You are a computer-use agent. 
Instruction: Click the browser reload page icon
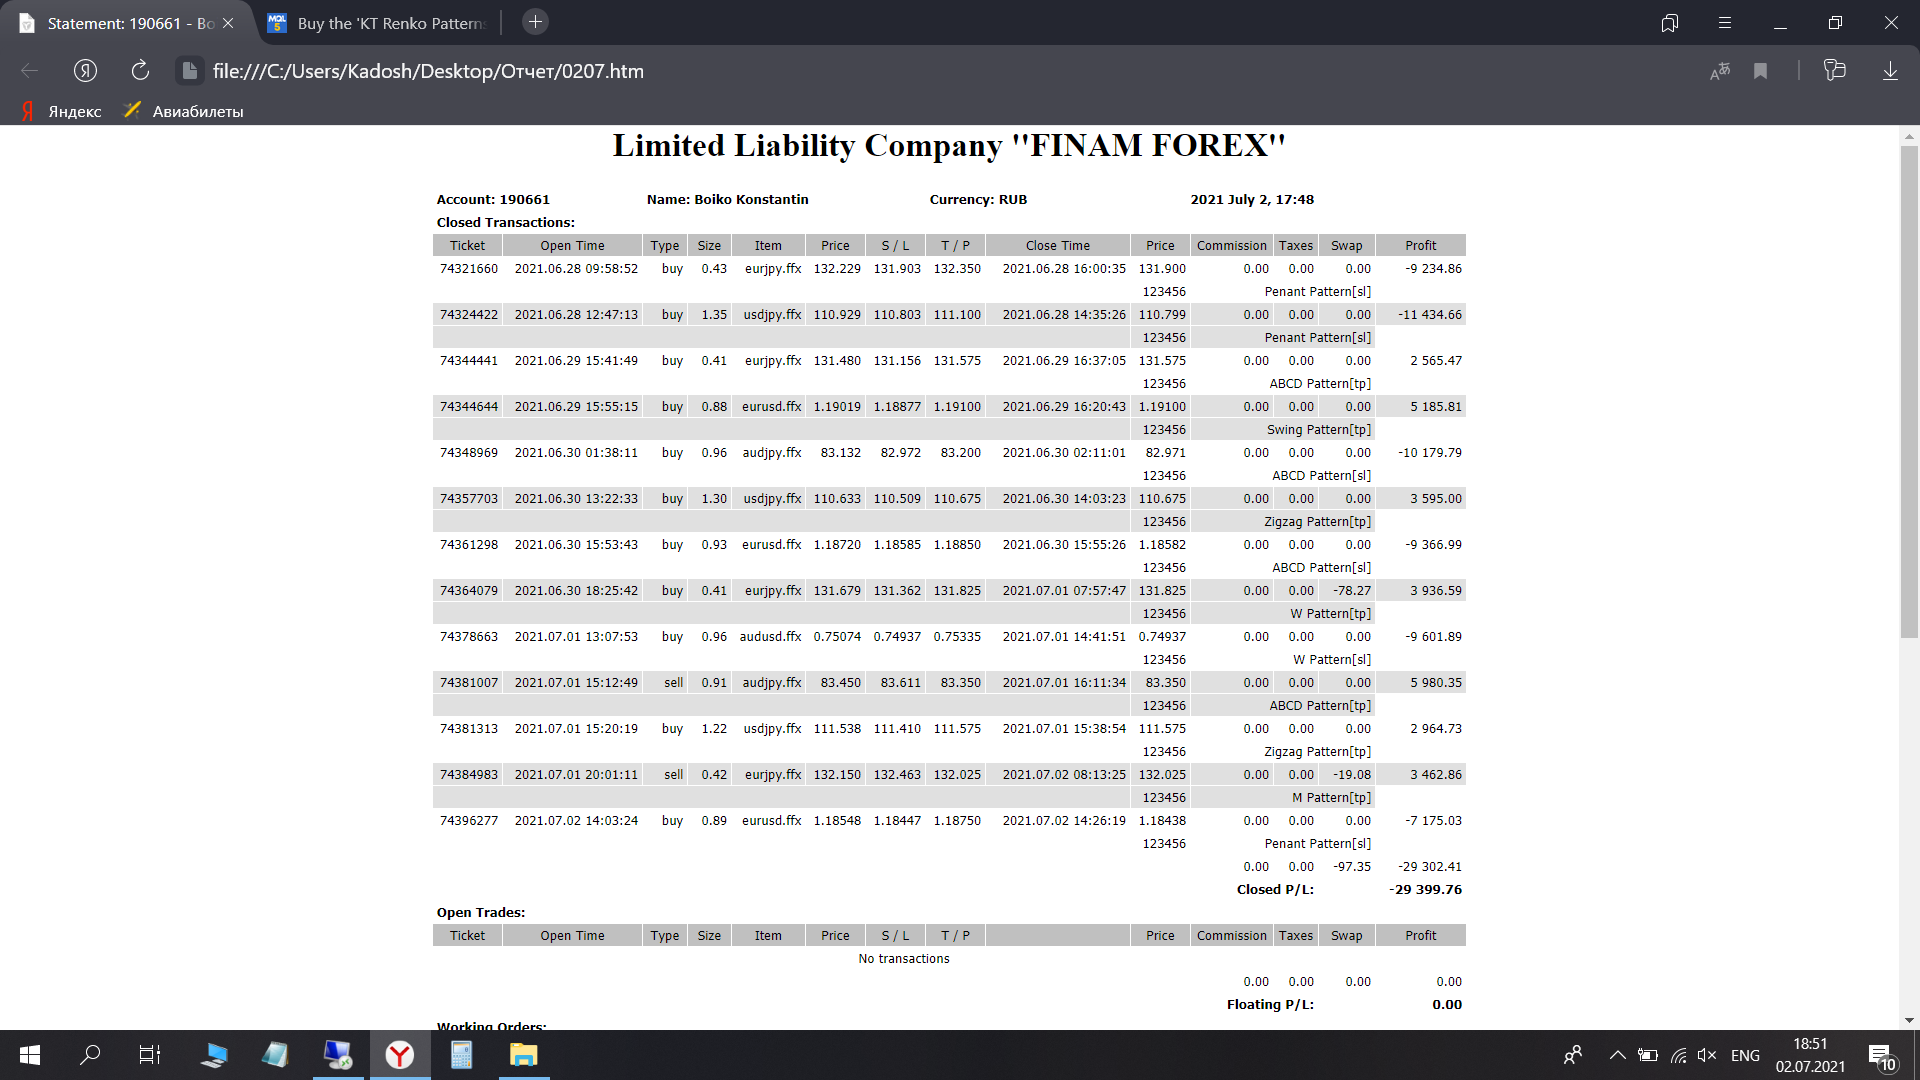pyautogui.click(x=140, y=71)
